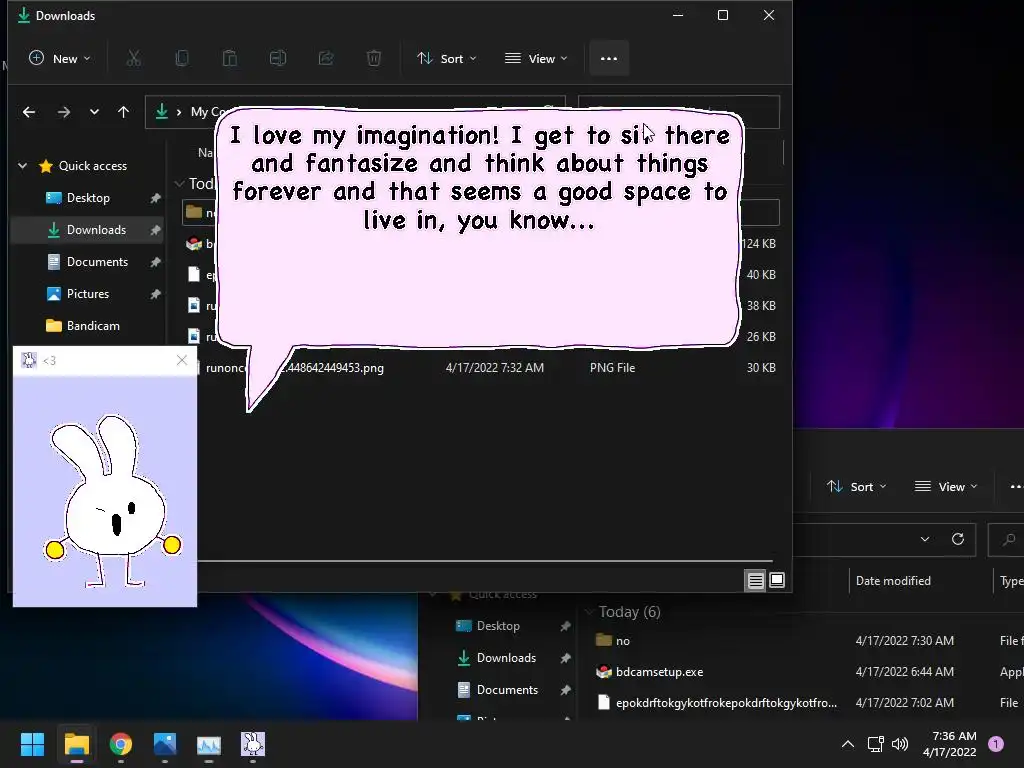This screenshot has width=1024, height=768.
Task: Click the Share icon in Downloads toolbar
Action: pyautogui.click(x=326, y=59)
